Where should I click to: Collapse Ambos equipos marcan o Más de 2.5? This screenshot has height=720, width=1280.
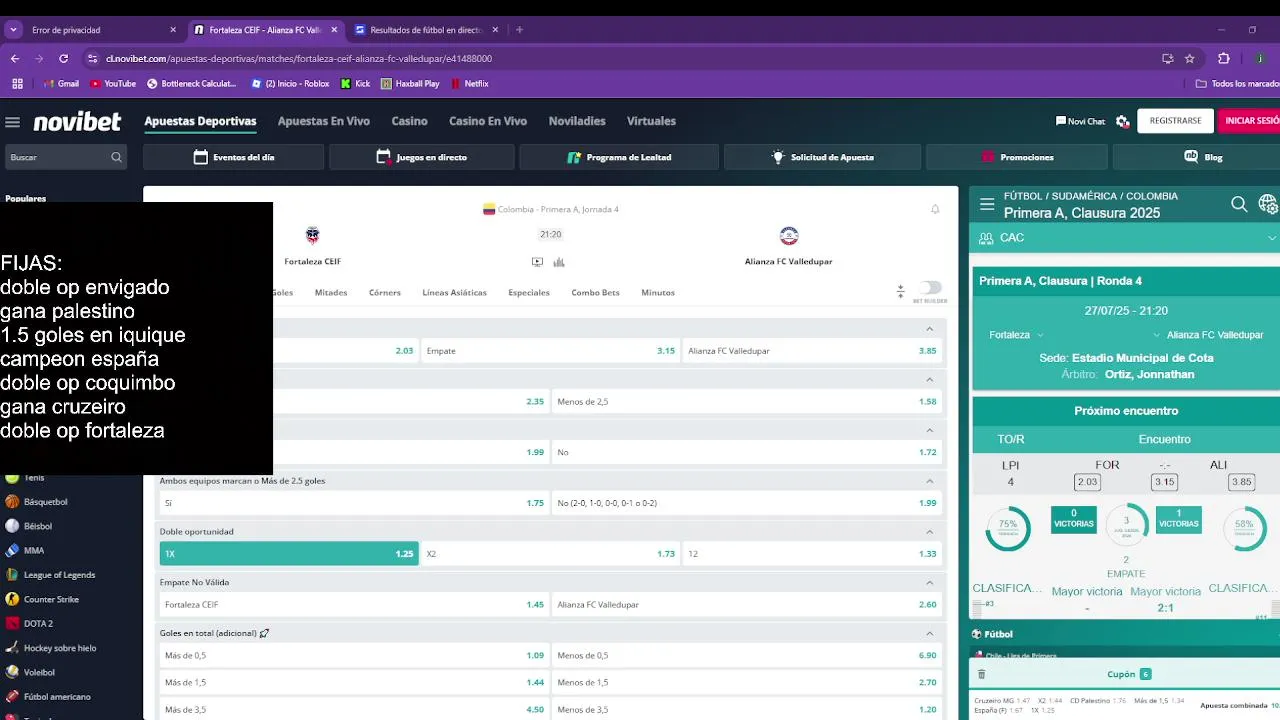point(929,481)
